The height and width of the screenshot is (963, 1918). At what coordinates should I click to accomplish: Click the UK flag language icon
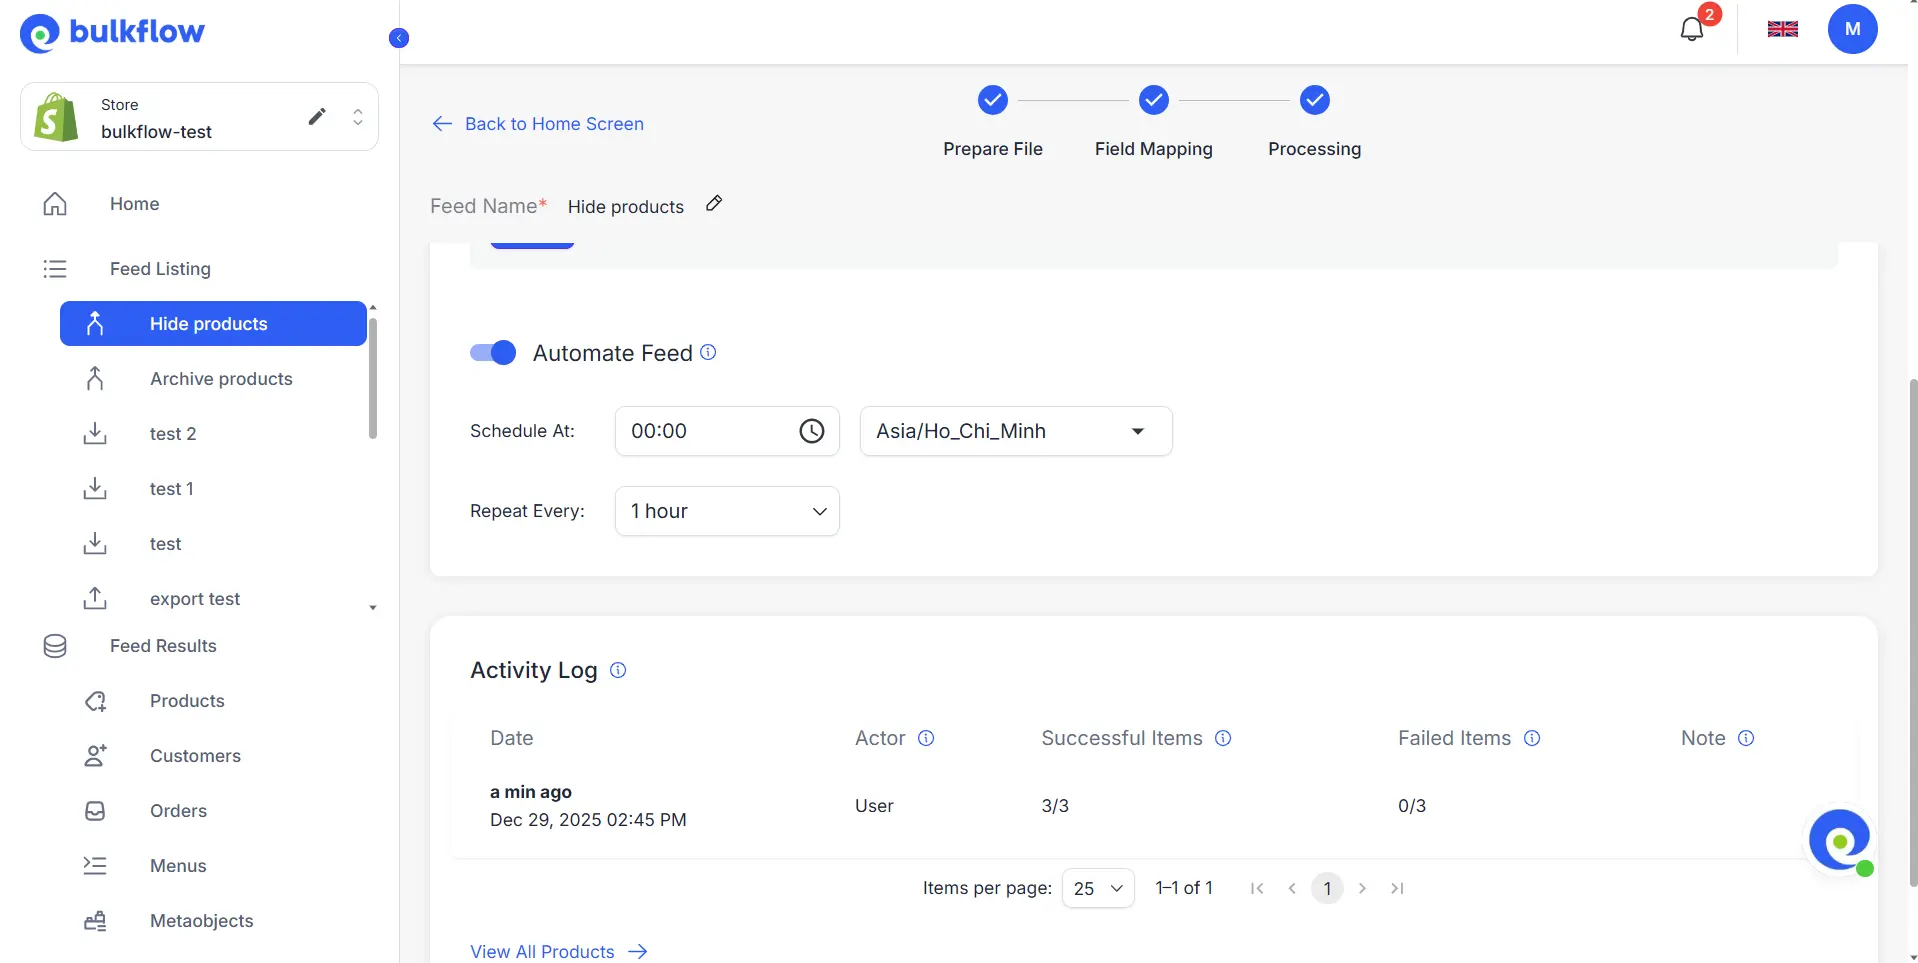tap(1783, 29)
